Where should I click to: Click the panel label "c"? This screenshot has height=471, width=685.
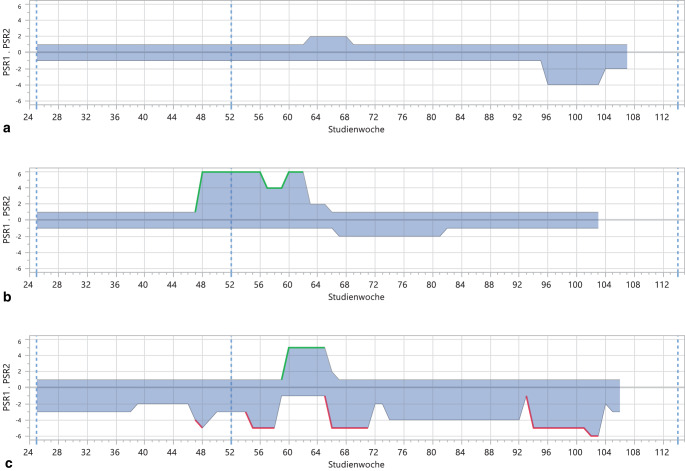pos(9,464)
